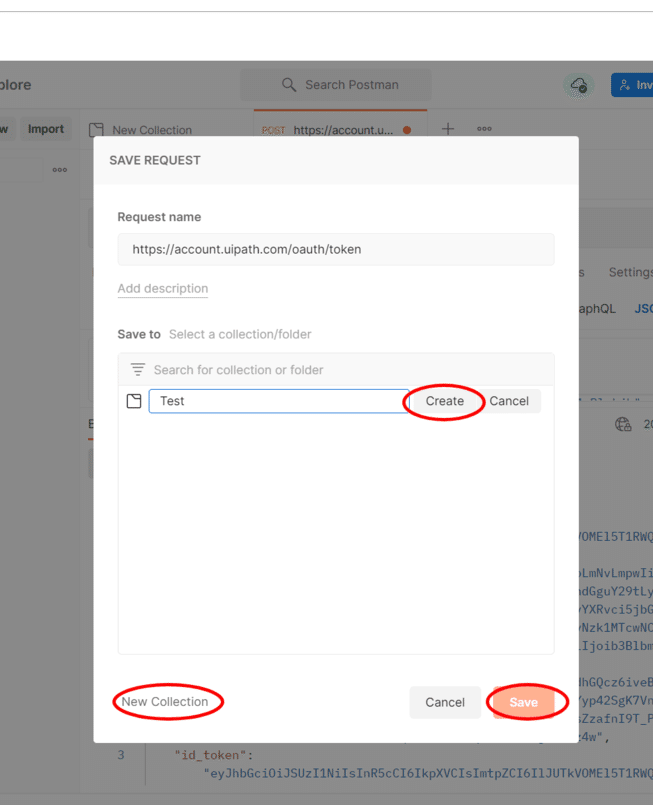Open the sidebar three-dots options menu

pos(60,170)
